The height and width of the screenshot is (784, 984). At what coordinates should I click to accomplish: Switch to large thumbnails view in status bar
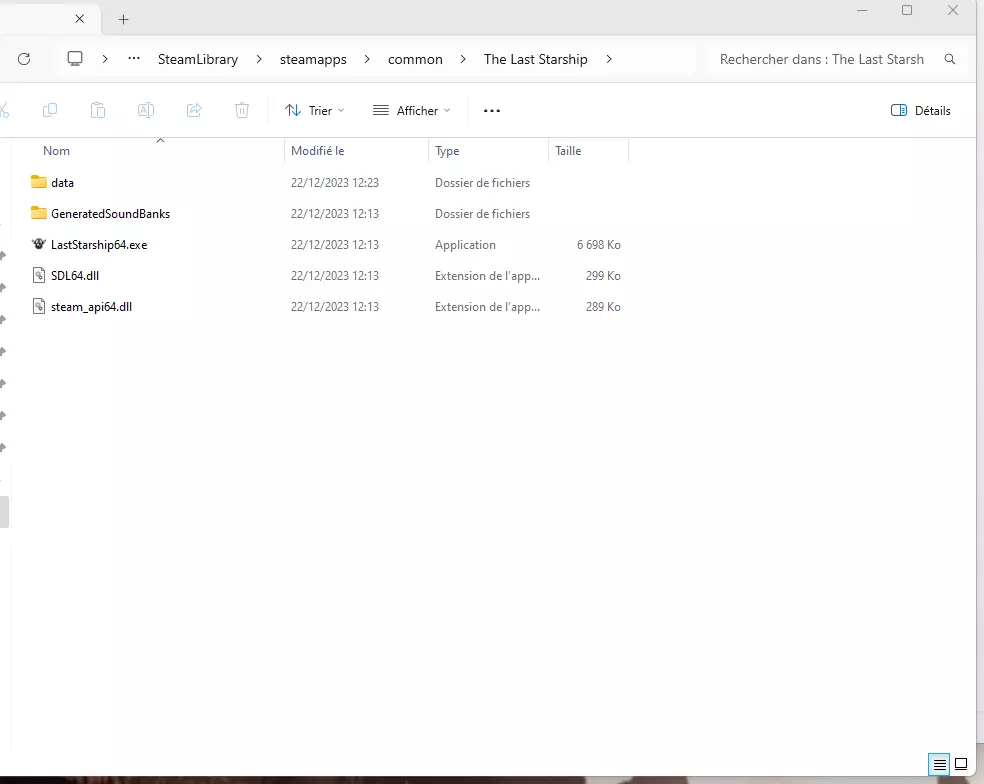point(961,765)
